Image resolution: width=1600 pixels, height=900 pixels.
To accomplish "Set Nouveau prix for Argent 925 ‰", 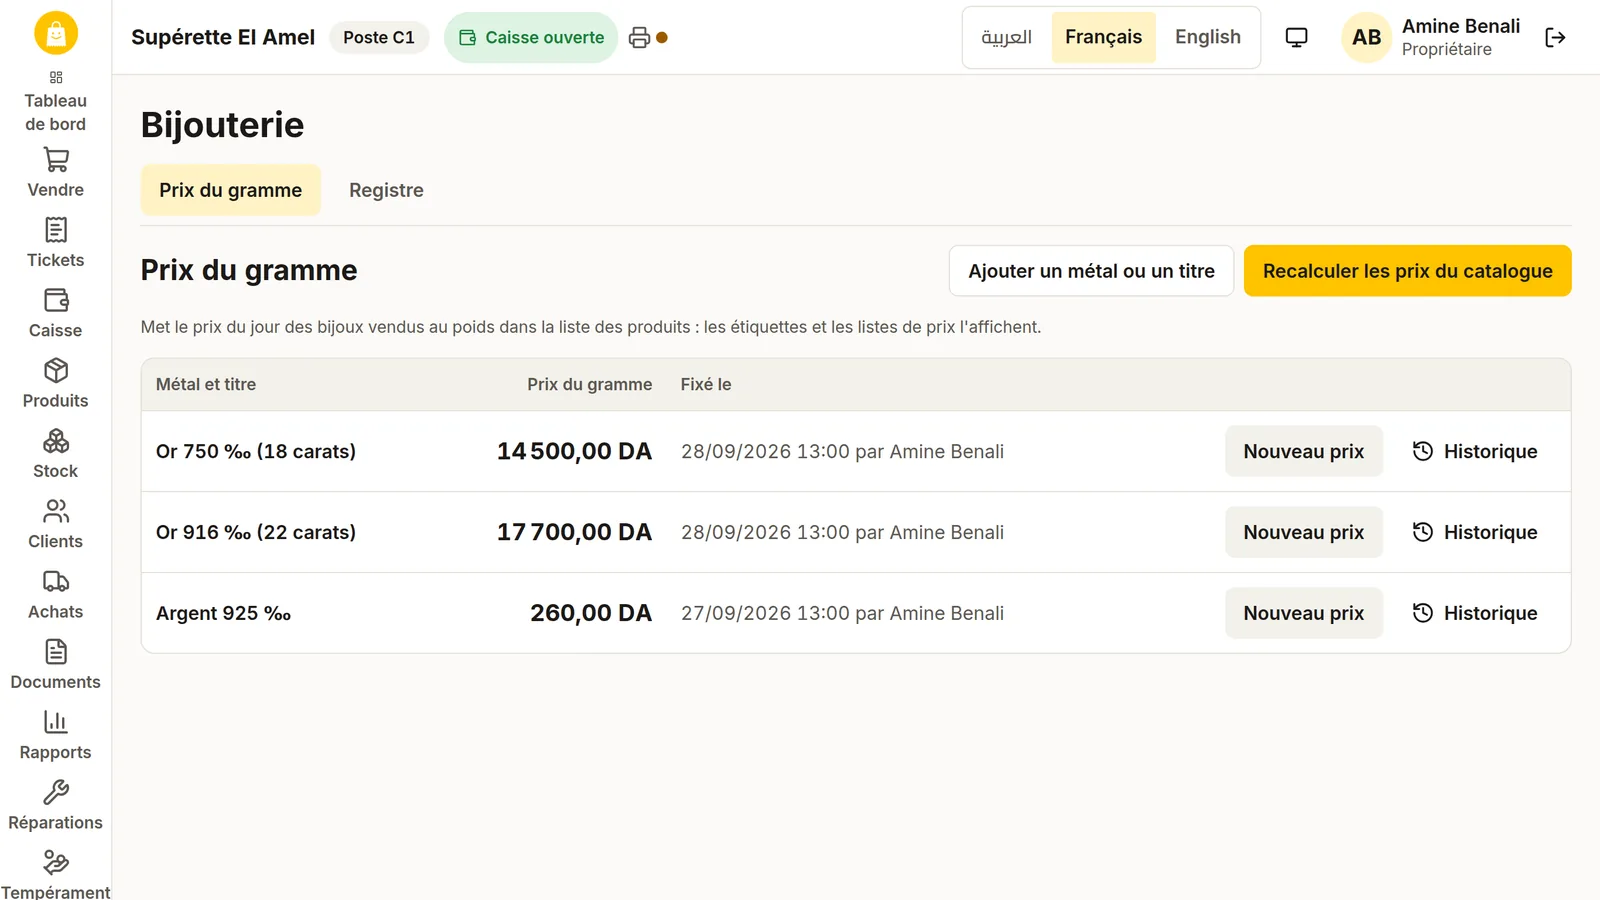I will point(1304,613).
